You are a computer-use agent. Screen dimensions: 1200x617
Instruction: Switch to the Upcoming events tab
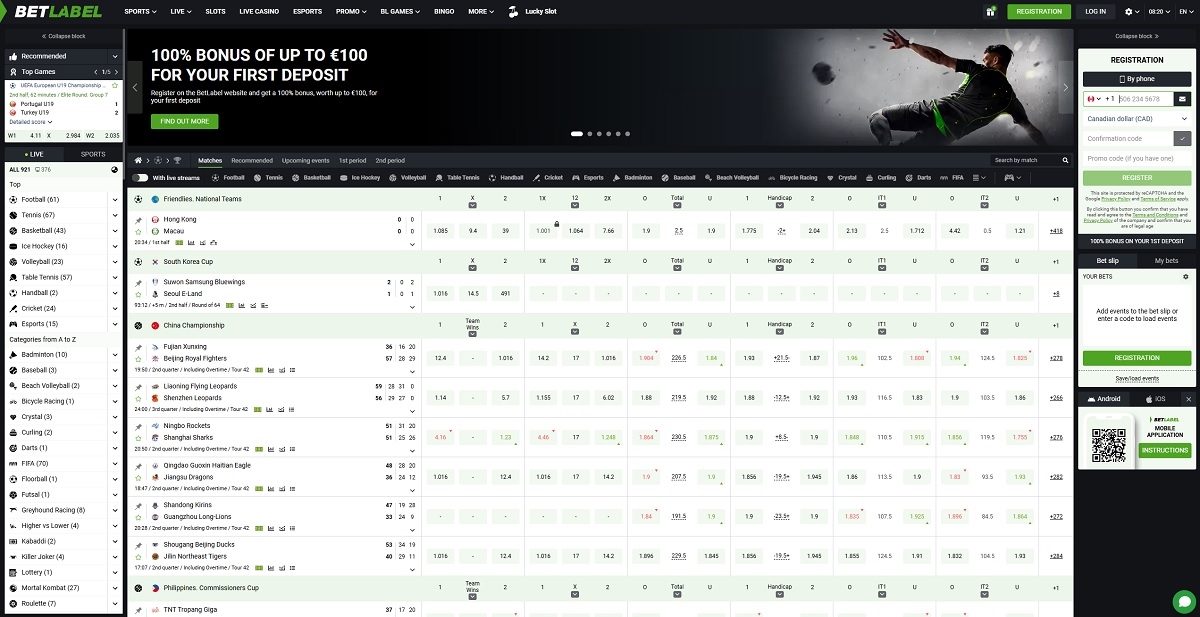[x=305, y=160]
